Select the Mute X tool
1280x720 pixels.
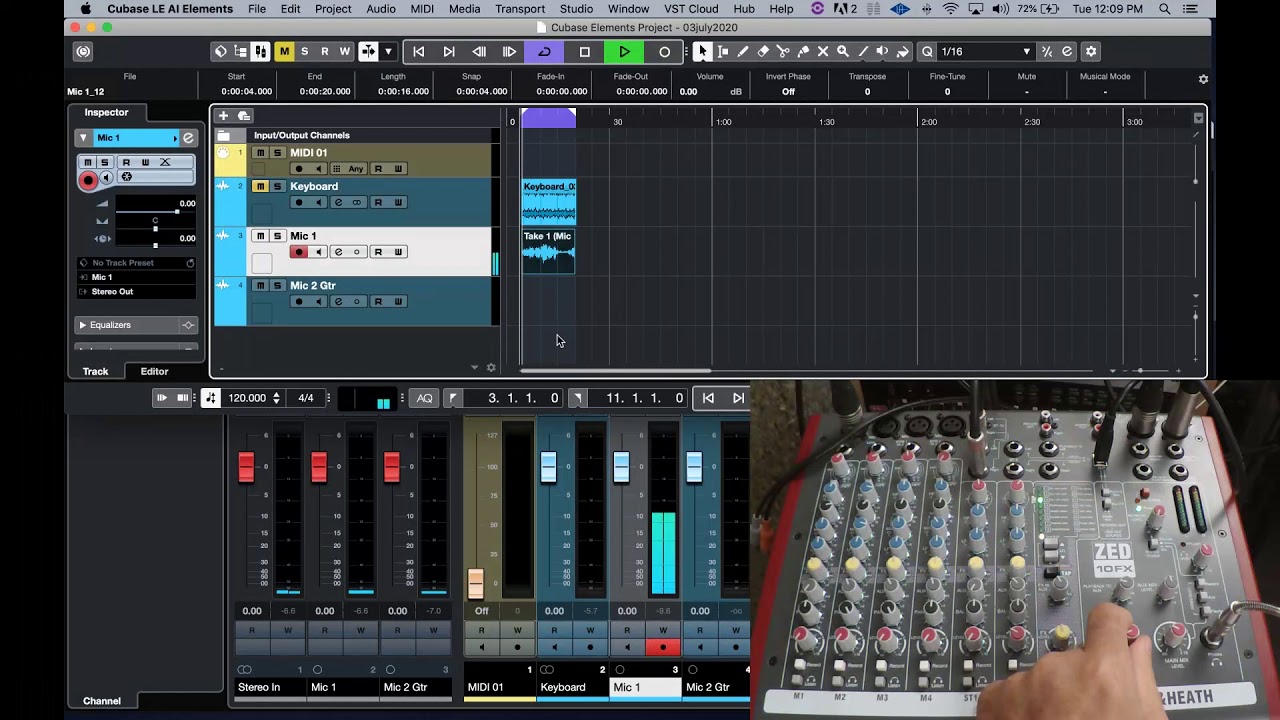[823, 52]
